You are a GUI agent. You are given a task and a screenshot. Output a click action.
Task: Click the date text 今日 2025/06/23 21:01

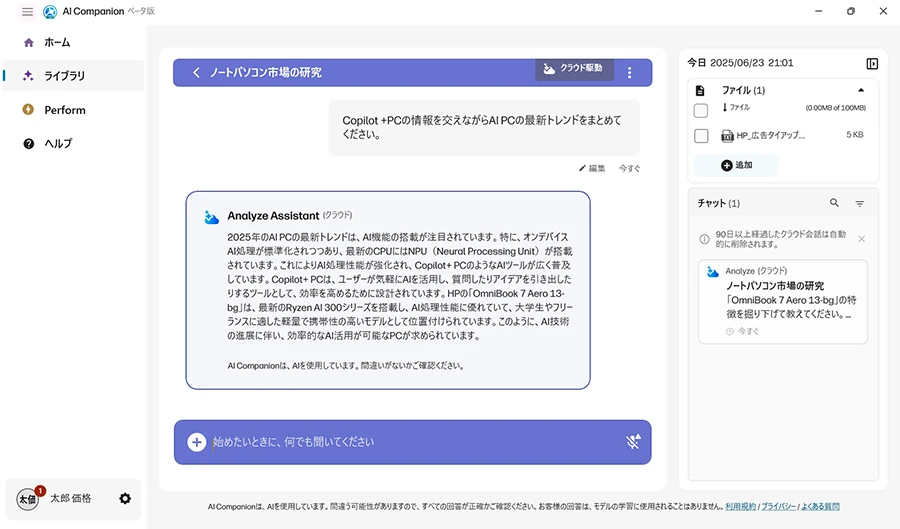click(740, 63)
